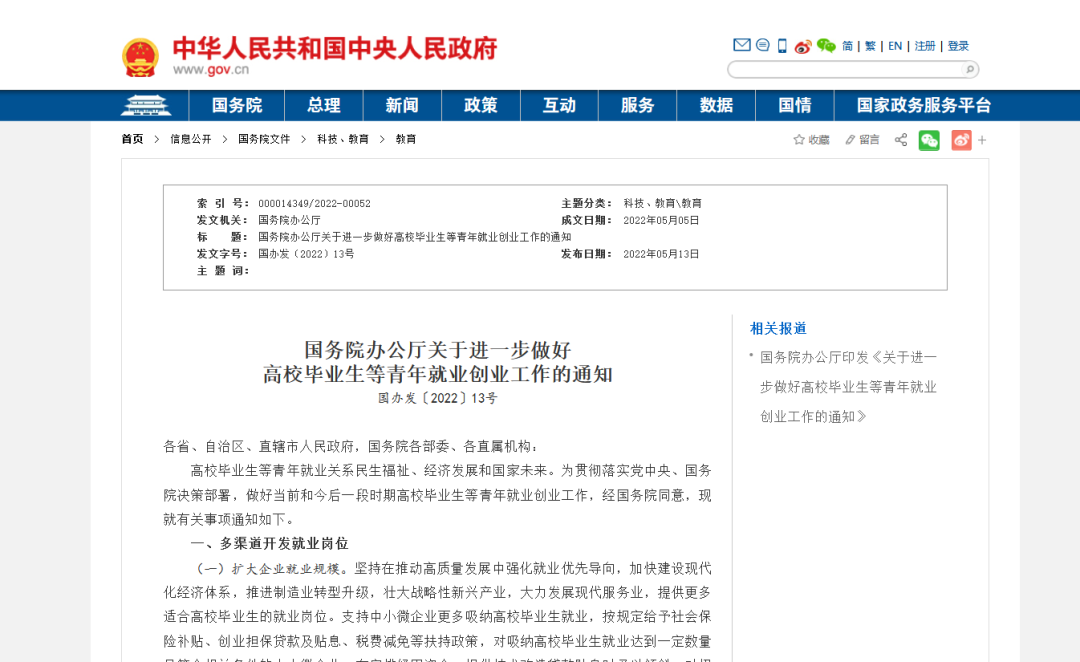Share the article via the red Weibo icon

click(x=960, y=140)
